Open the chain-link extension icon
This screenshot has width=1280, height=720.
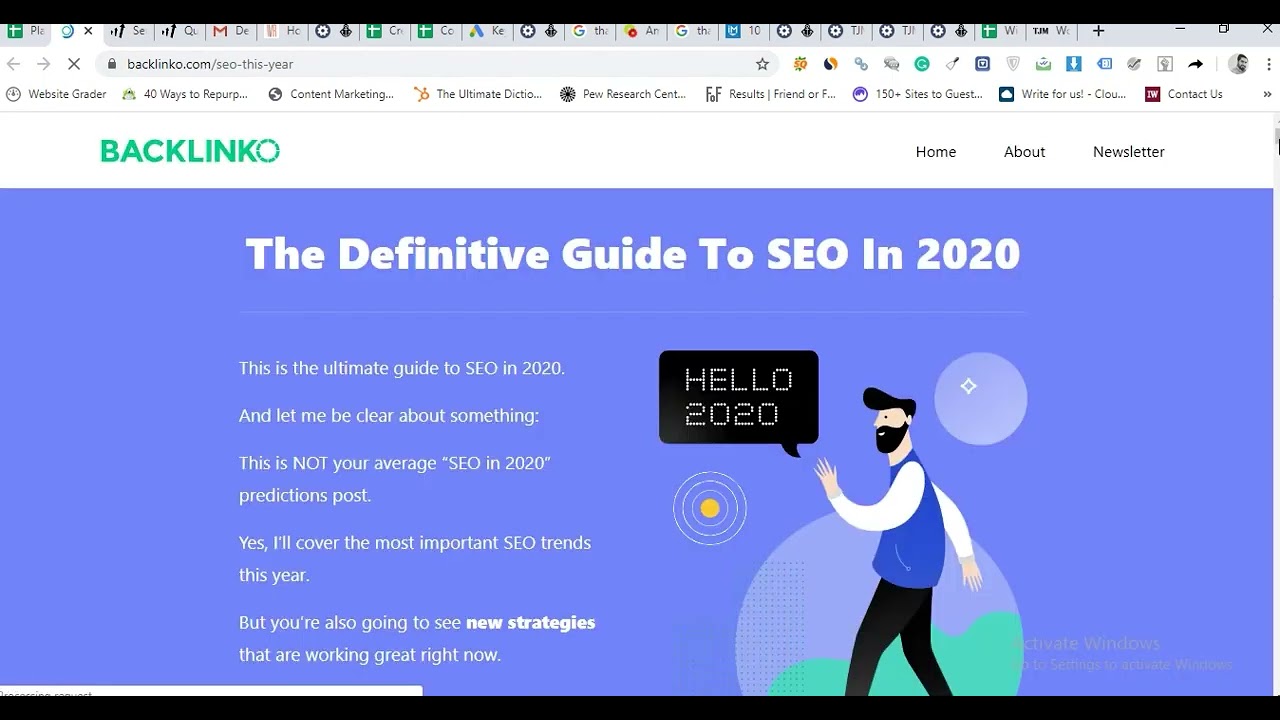(x=861, y=64)
